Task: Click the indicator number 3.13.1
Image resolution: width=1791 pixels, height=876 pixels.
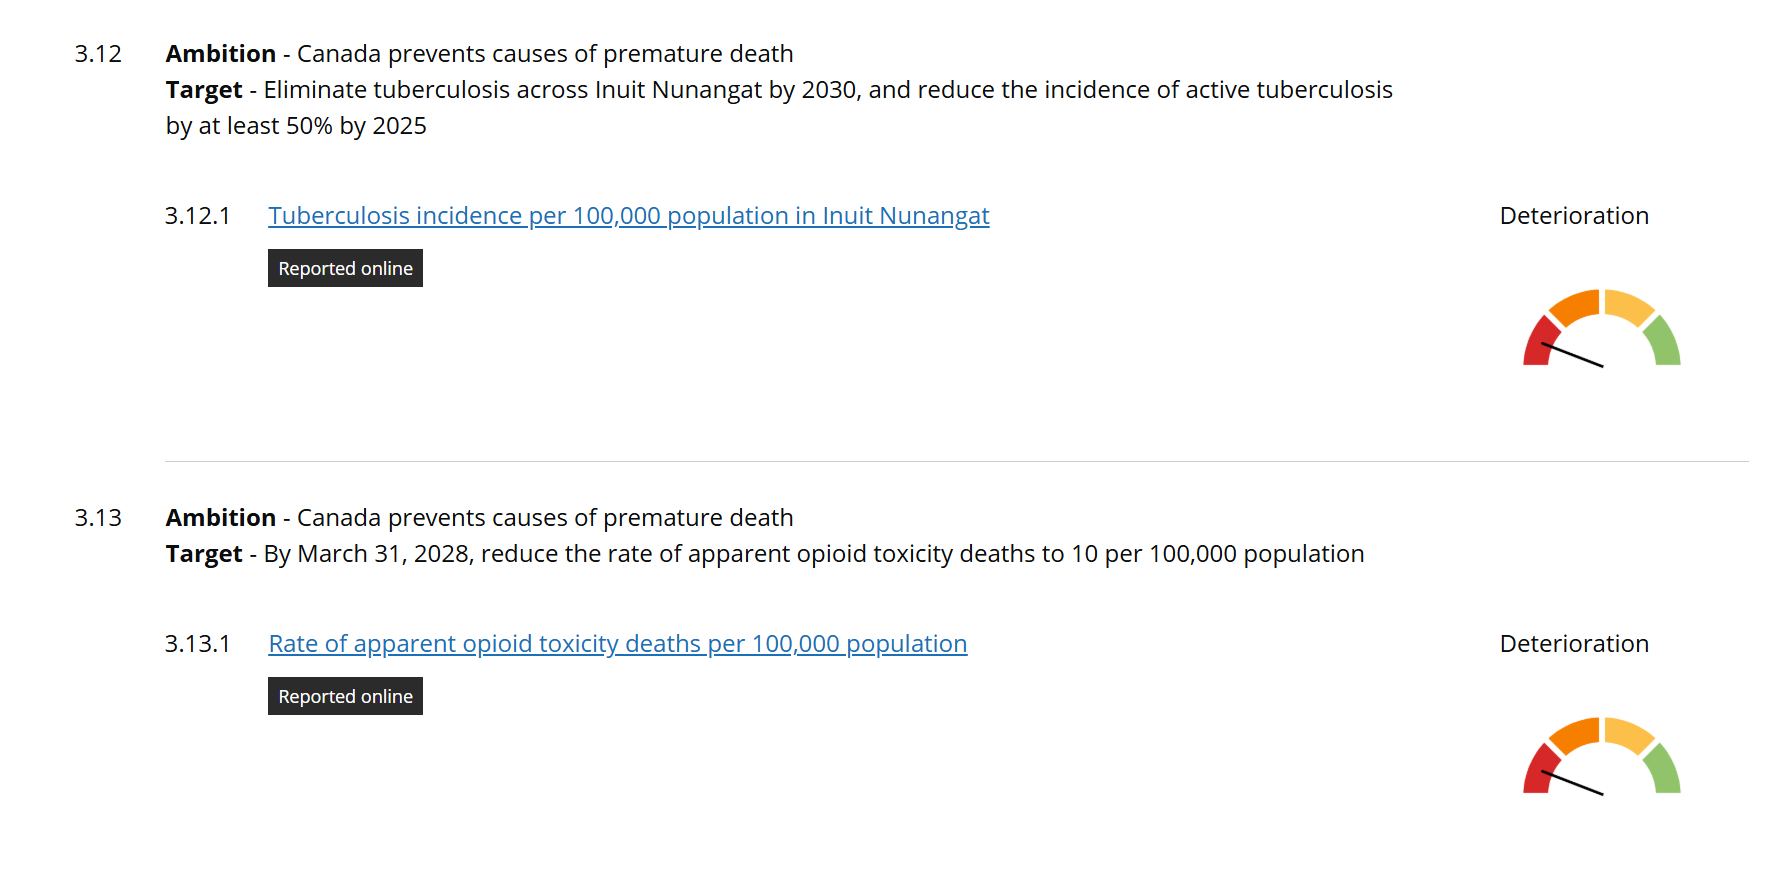Action: [197, 644]
